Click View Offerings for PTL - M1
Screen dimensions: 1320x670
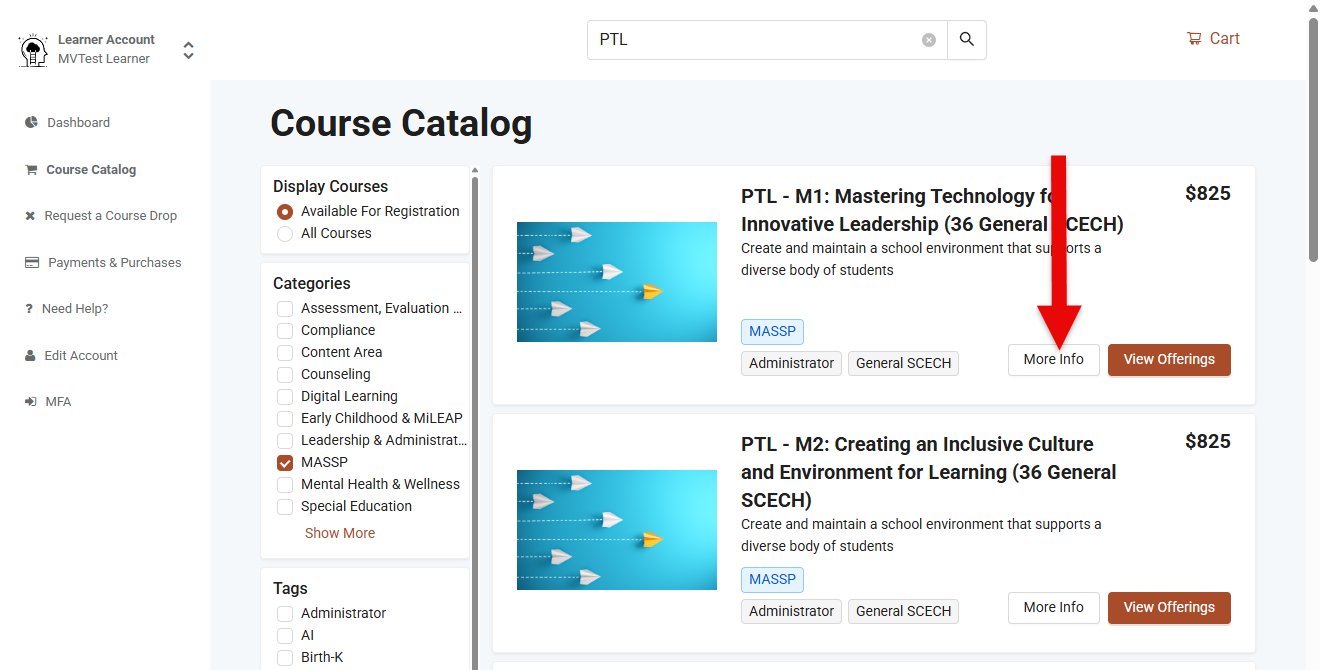click(x=1169, y=360)
